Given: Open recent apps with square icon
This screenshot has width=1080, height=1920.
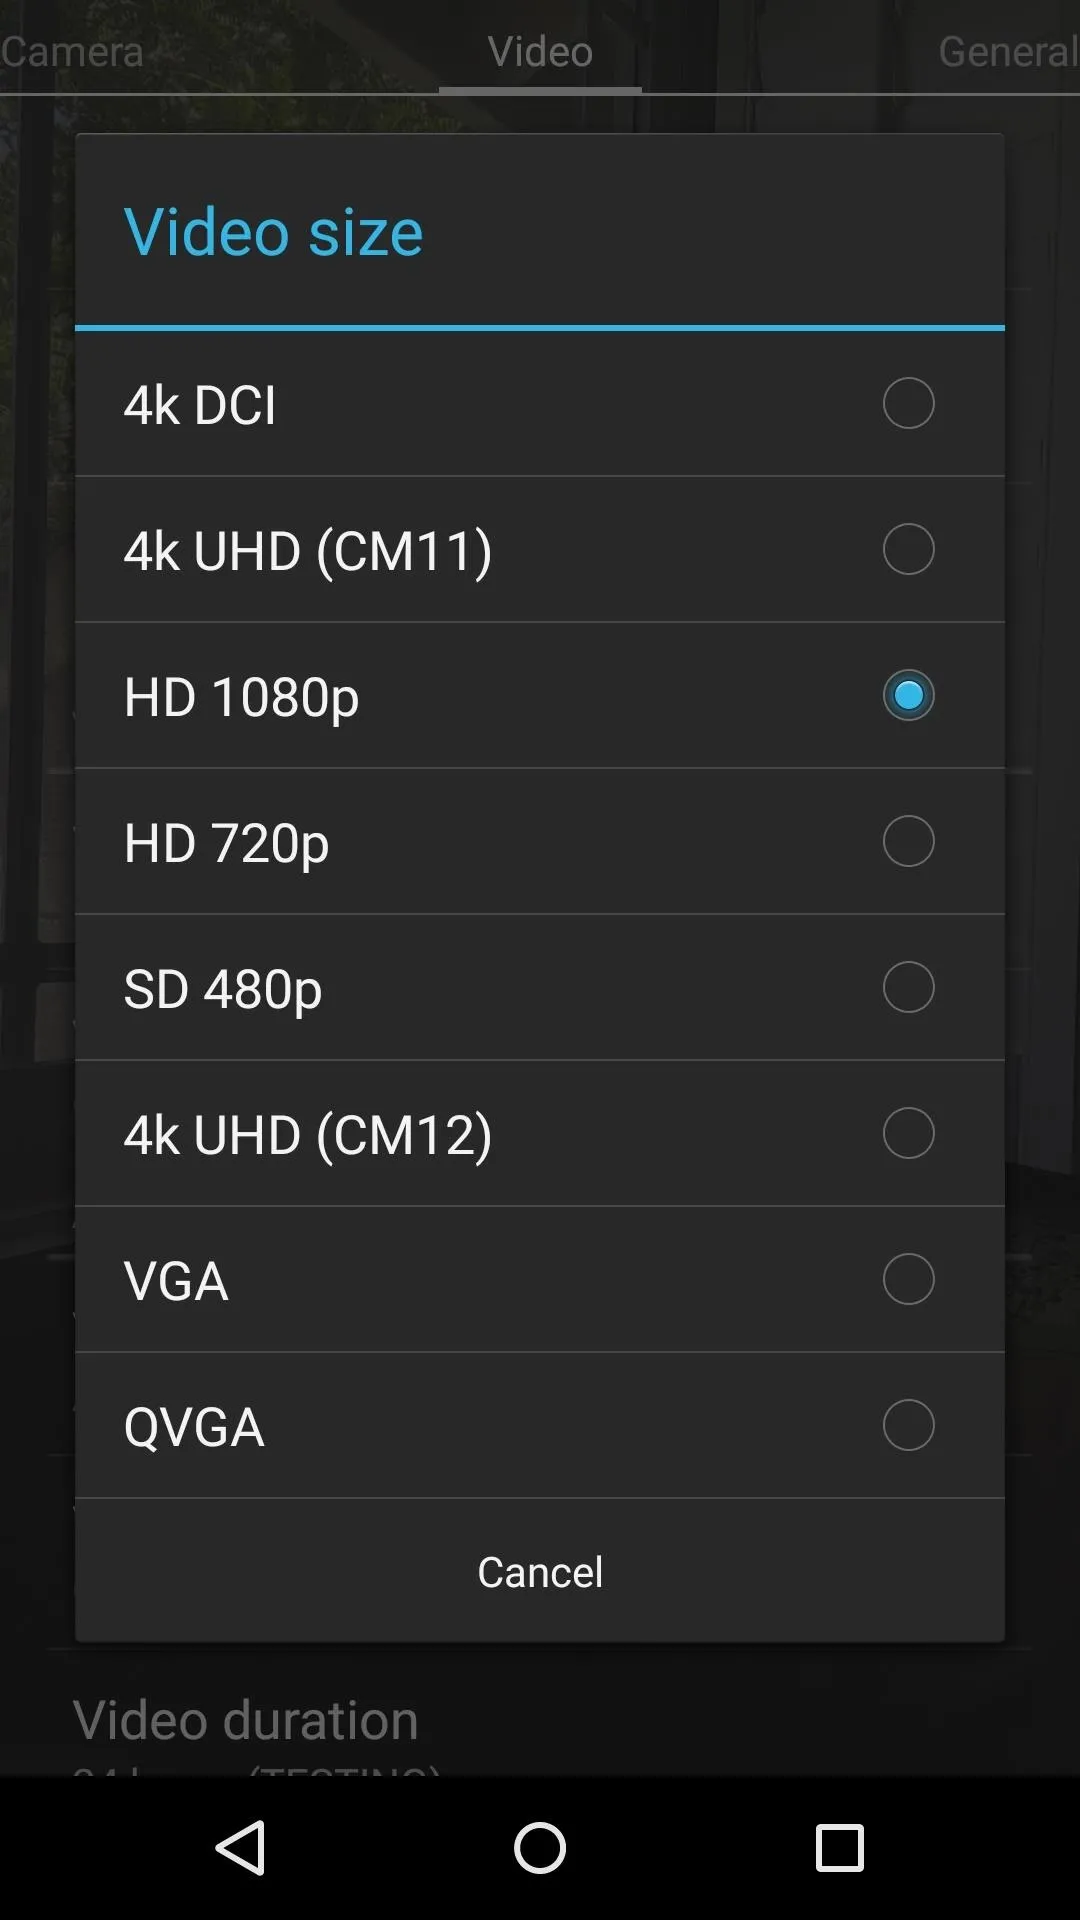Looking at the screenshot, I should tap(839, 1847).
